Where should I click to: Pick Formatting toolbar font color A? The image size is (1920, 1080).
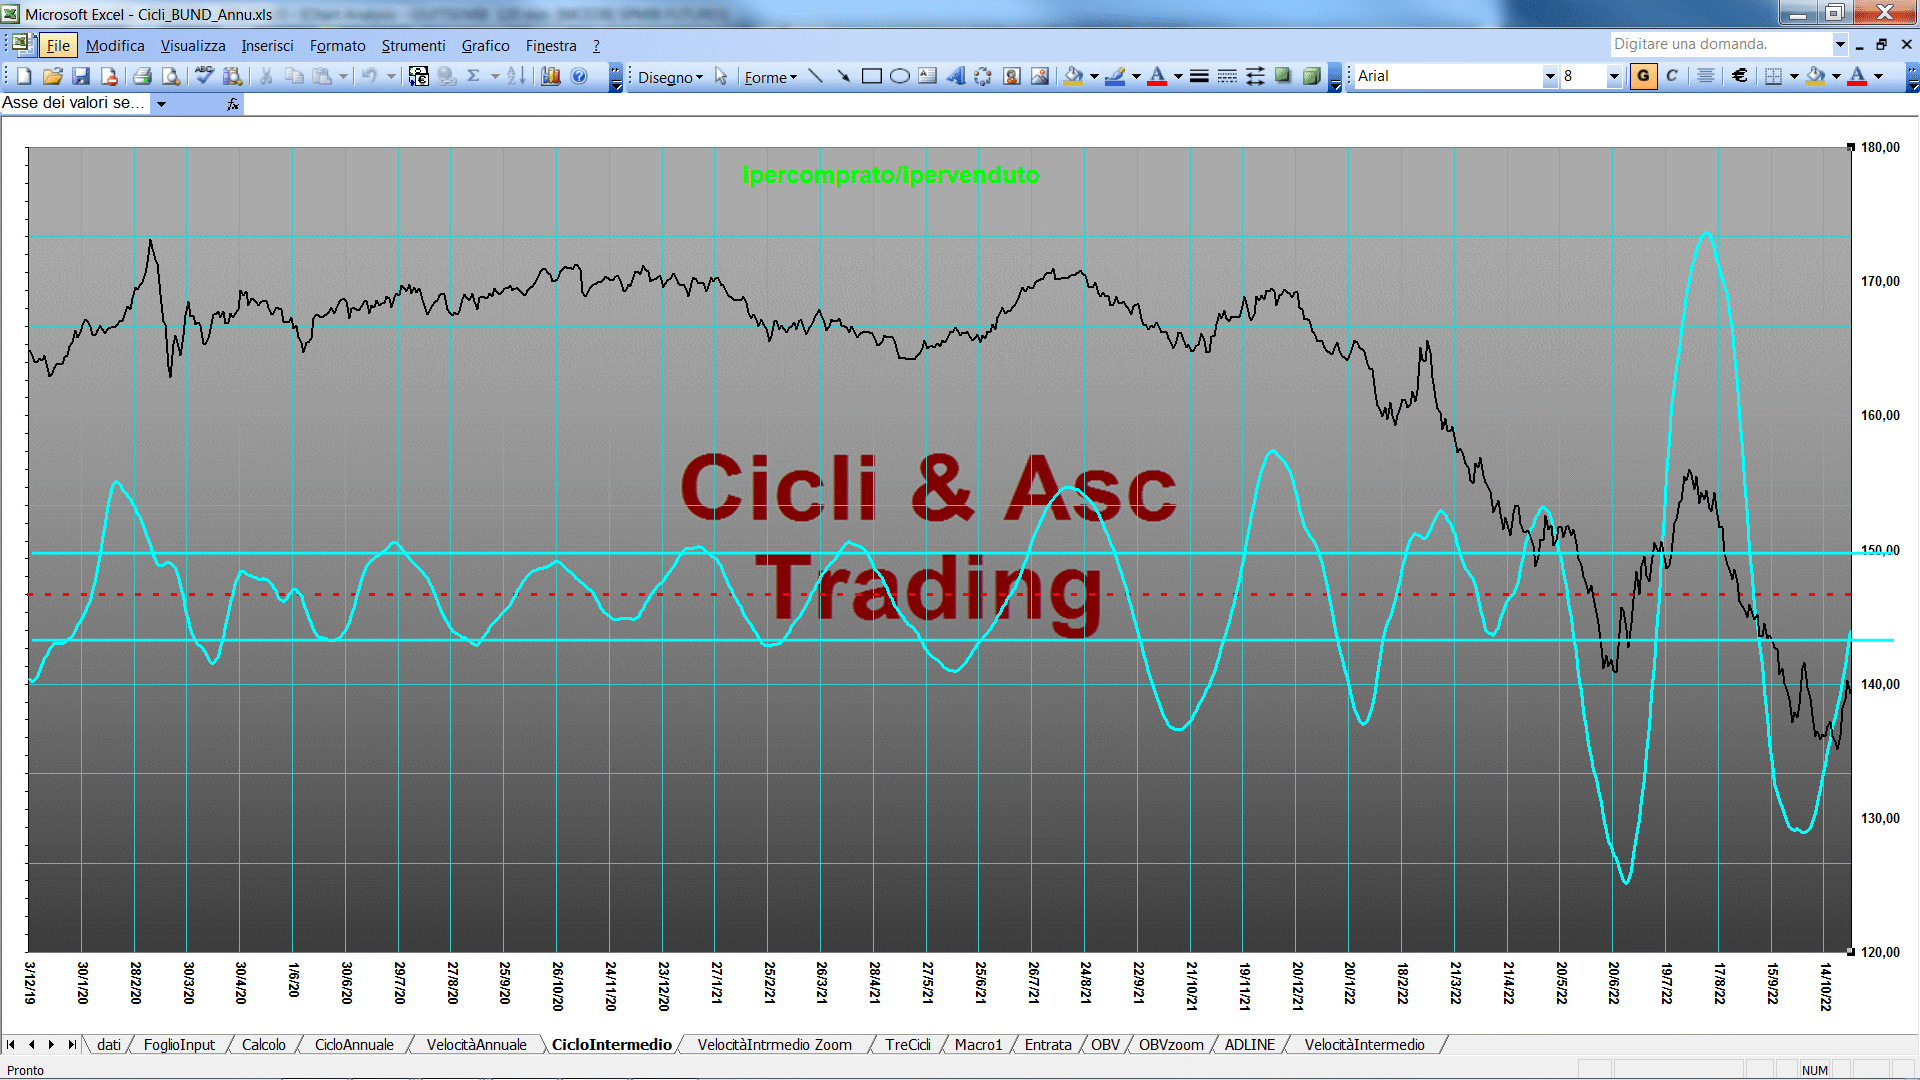point(1857,76)
